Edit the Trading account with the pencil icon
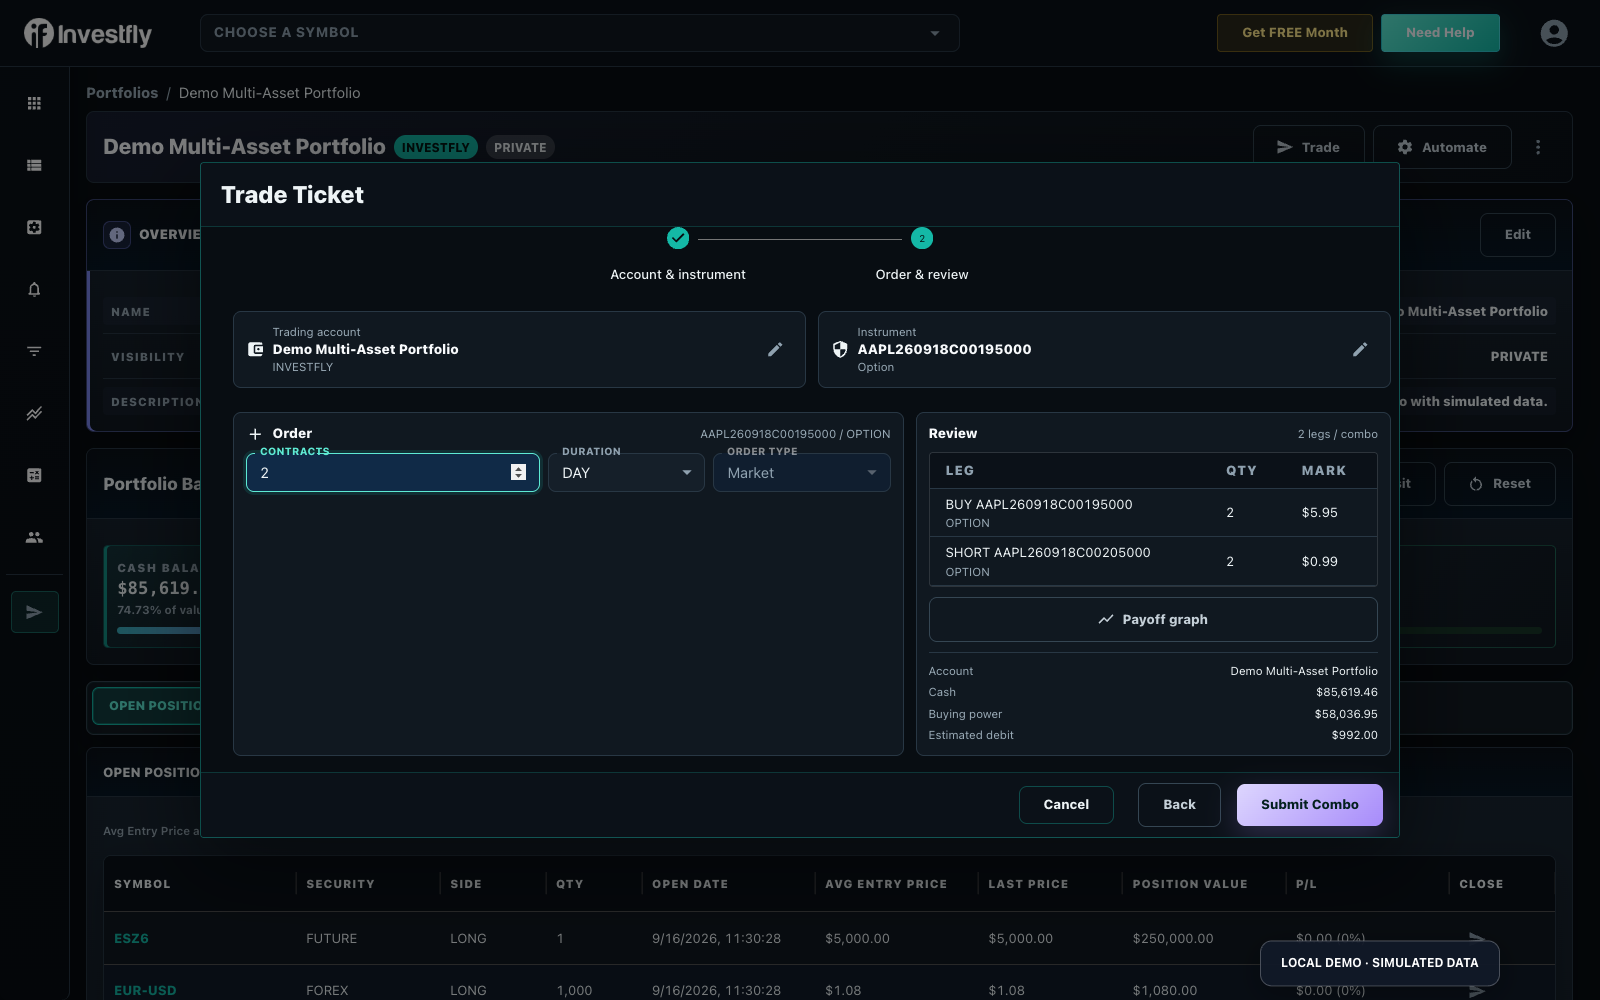The height and width of the screenshot is (1000, 1600). coord(775,349)
